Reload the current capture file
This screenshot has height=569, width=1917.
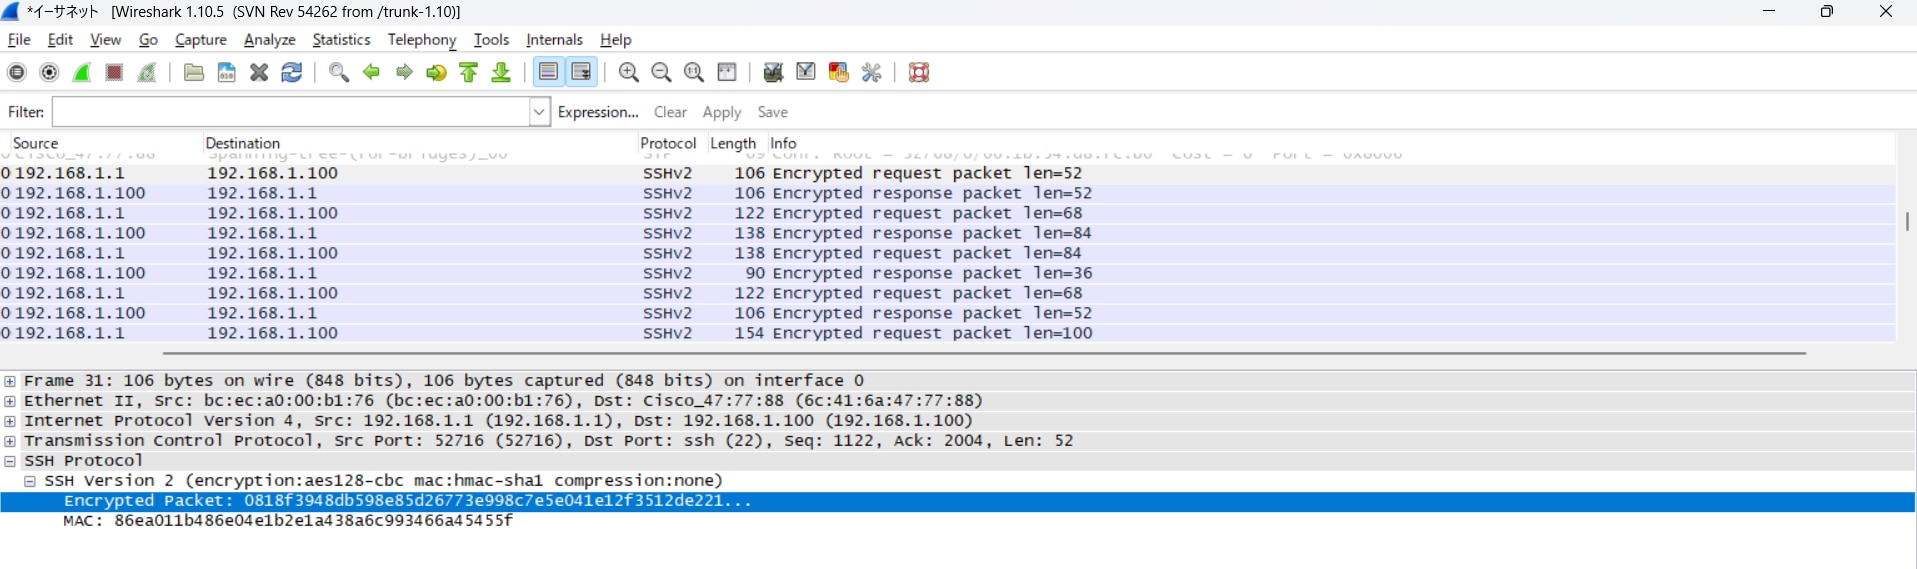(x=292, y=72)
